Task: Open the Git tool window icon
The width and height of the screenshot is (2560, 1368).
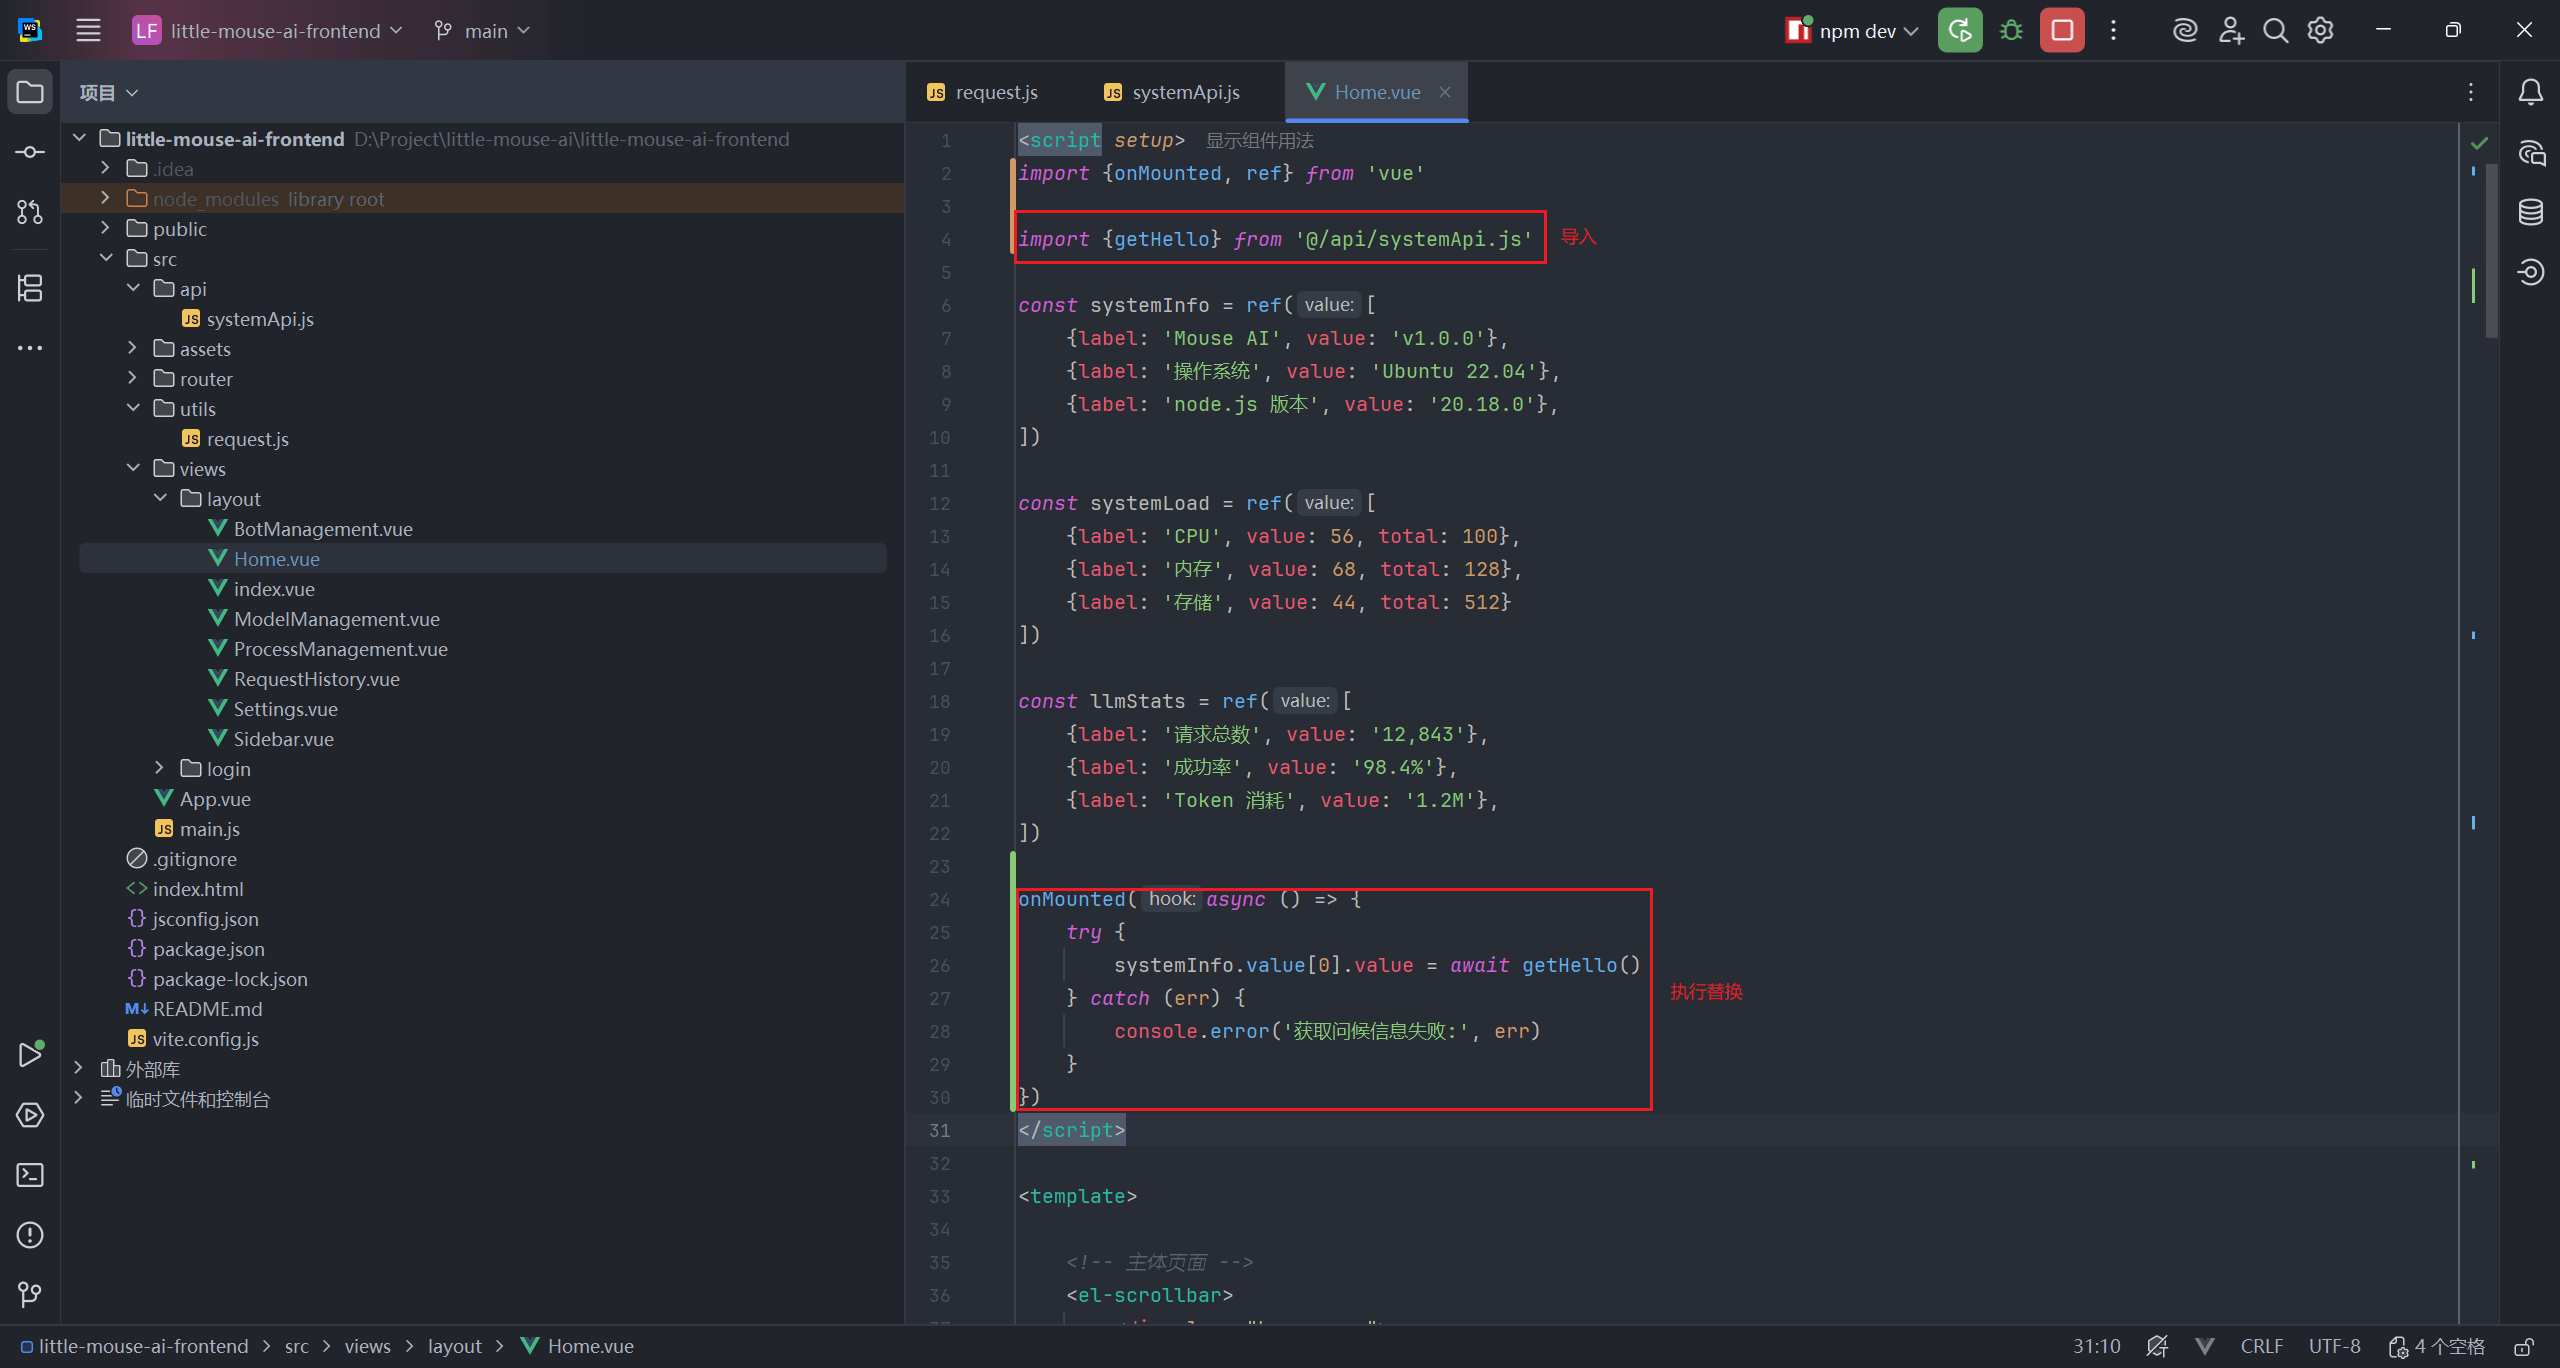Action: click(30, 1295)
